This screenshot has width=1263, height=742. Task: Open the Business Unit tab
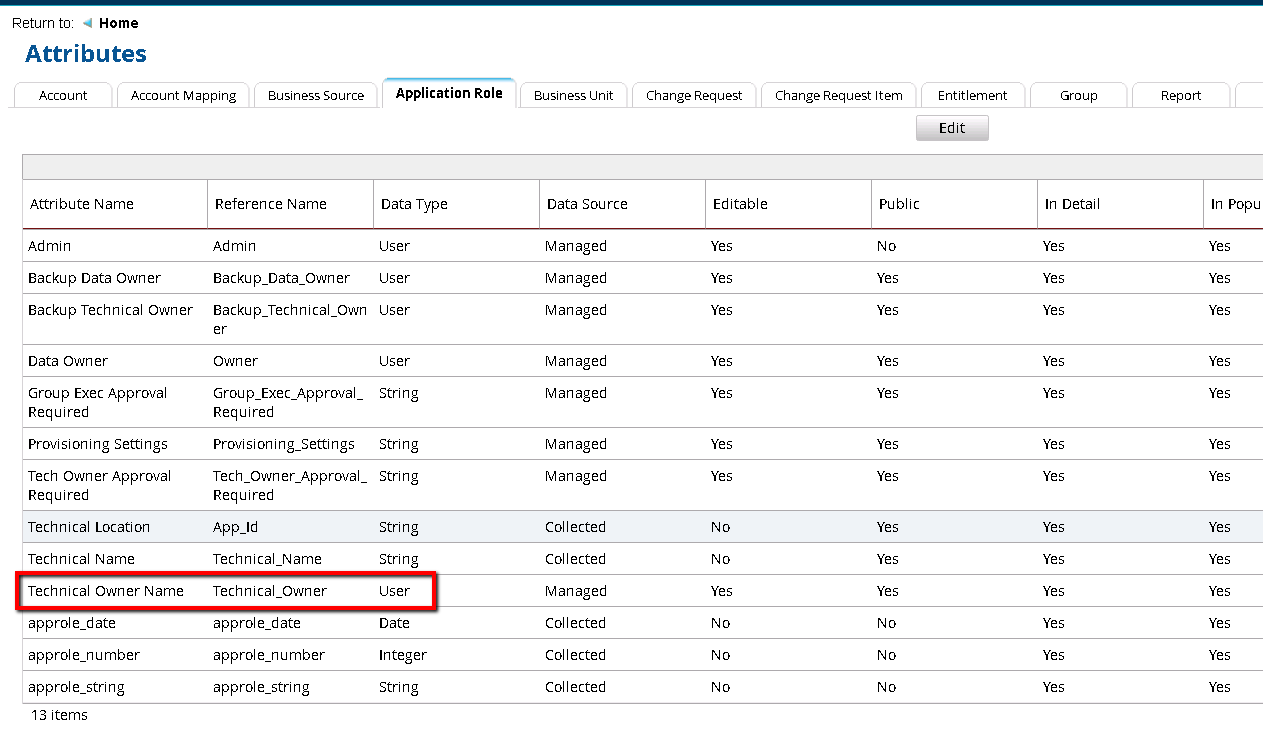pyautogui.click(x=573, y=96)
